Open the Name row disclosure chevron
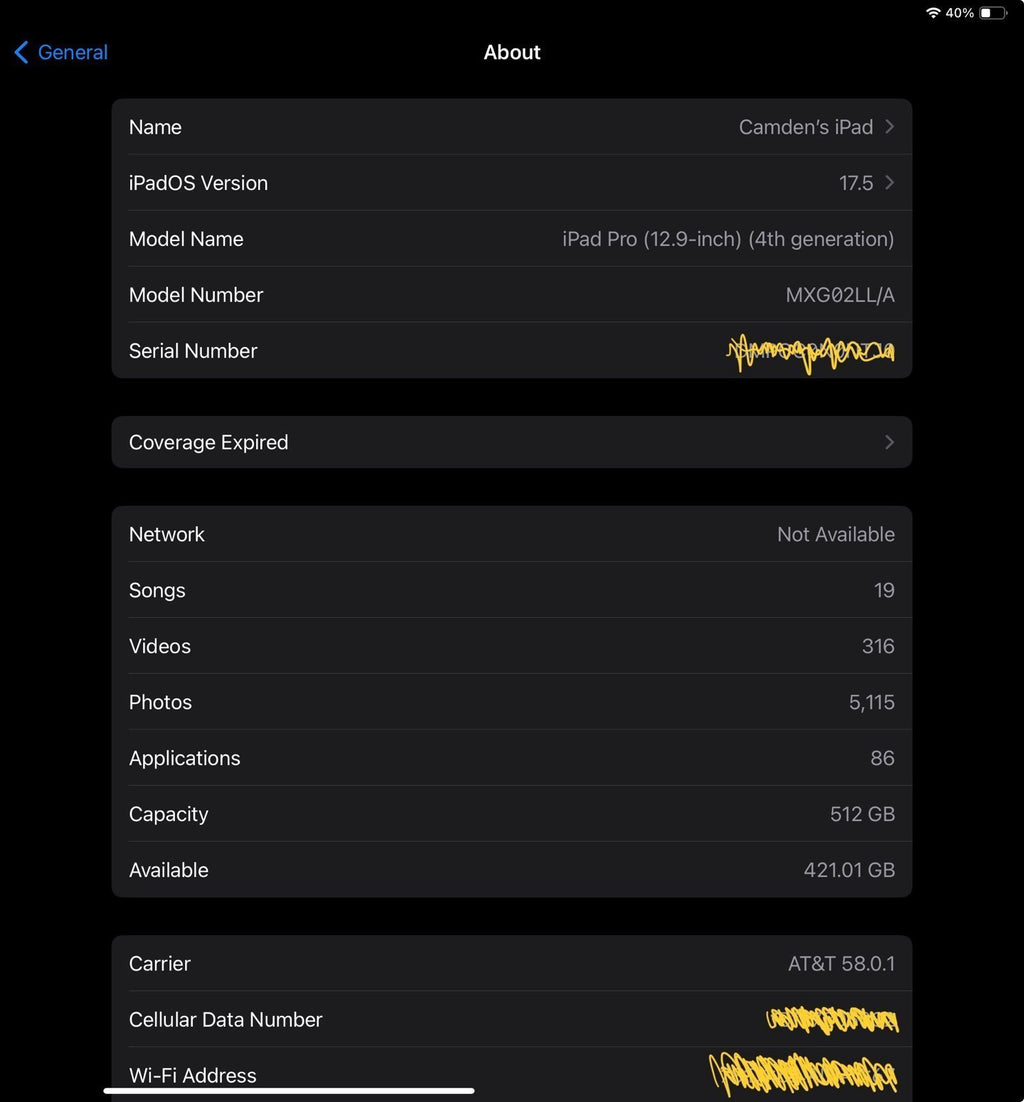This screenshot has height=1102, width=1024. pyautogui.click(x=888, y=127)
